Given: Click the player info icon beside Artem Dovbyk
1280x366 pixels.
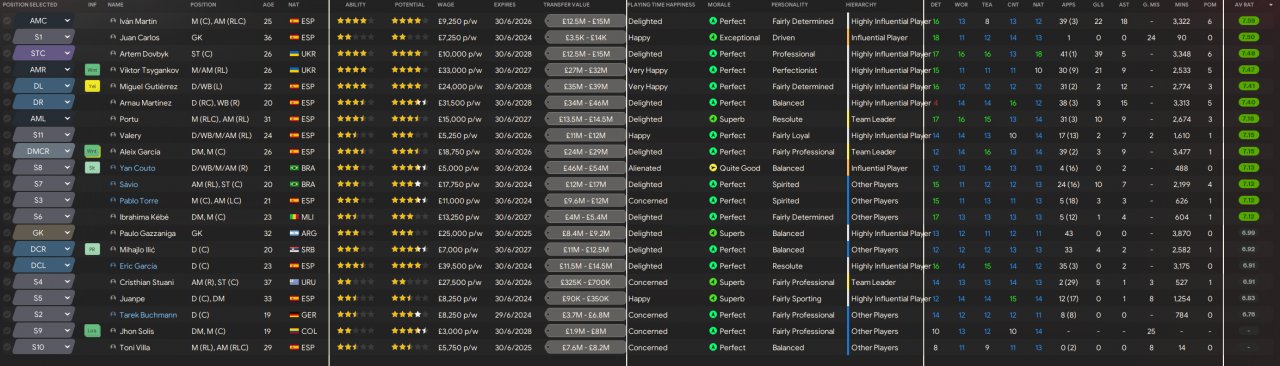Looking at the screenshot, I should (x=113, y=54).
